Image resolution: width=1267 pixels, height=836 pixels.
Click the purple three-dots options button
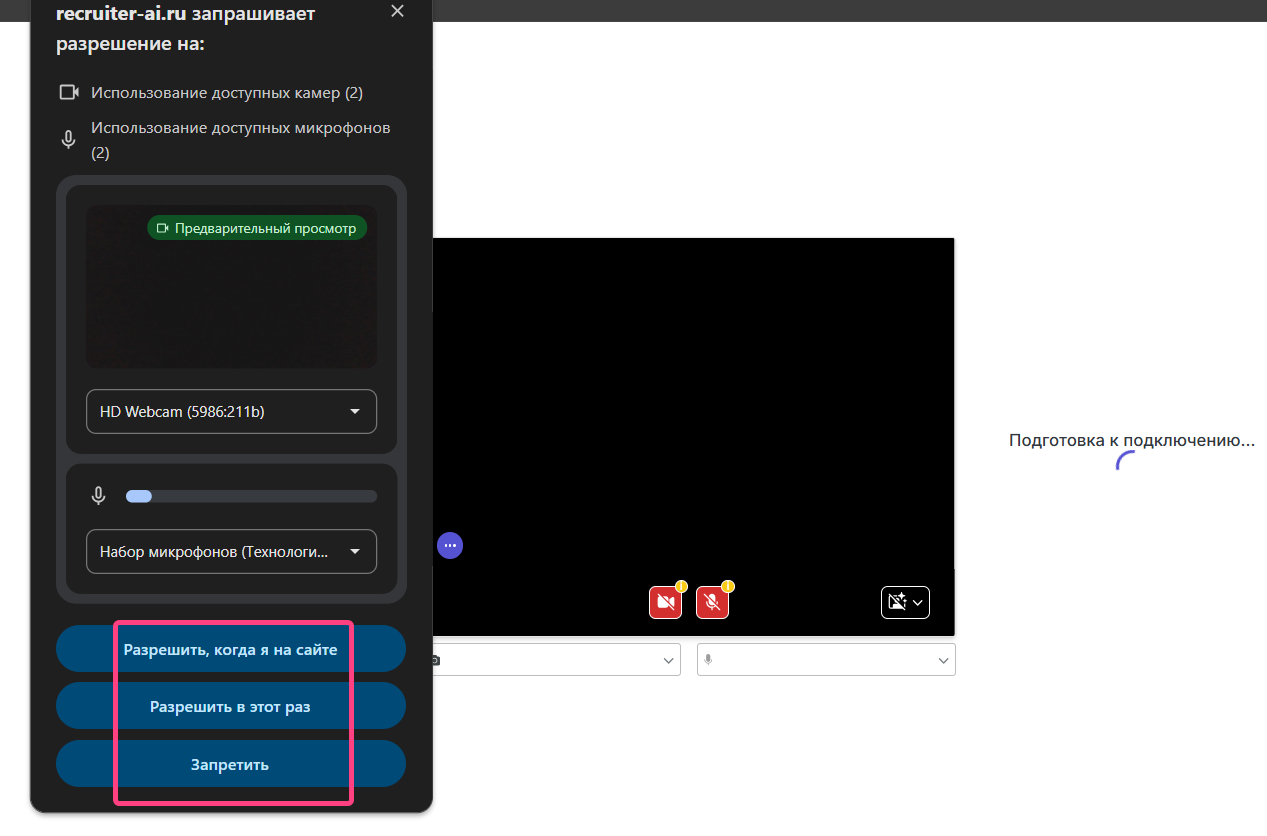click(450, 545)
